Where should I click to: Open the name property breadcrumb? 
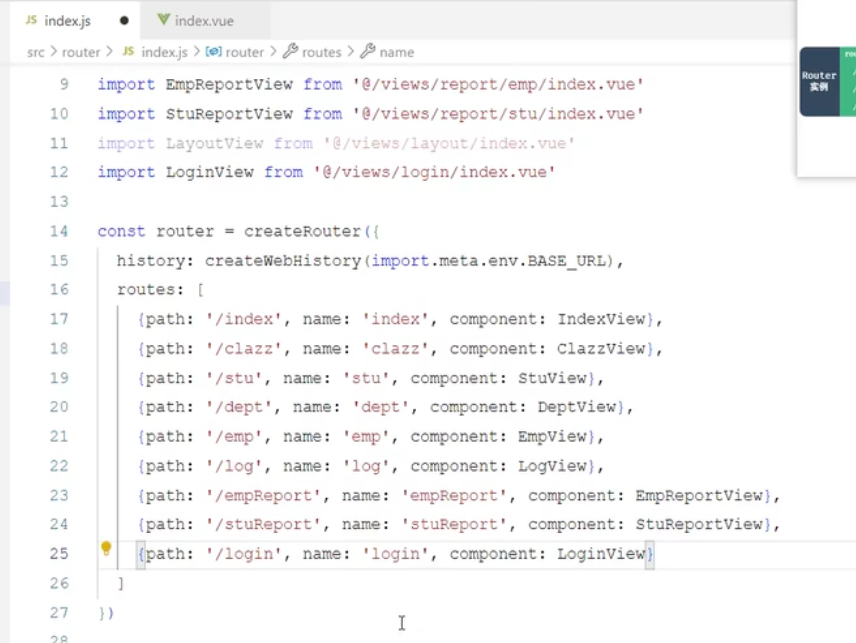[397, 52]
